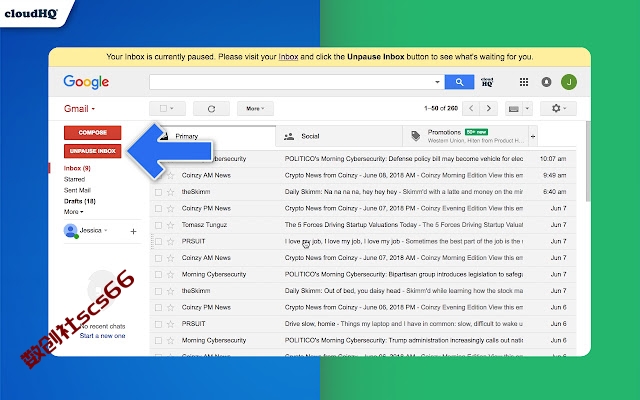Go to older messages page arrow
The image size is (640, 400).
(x=489, y=109)
